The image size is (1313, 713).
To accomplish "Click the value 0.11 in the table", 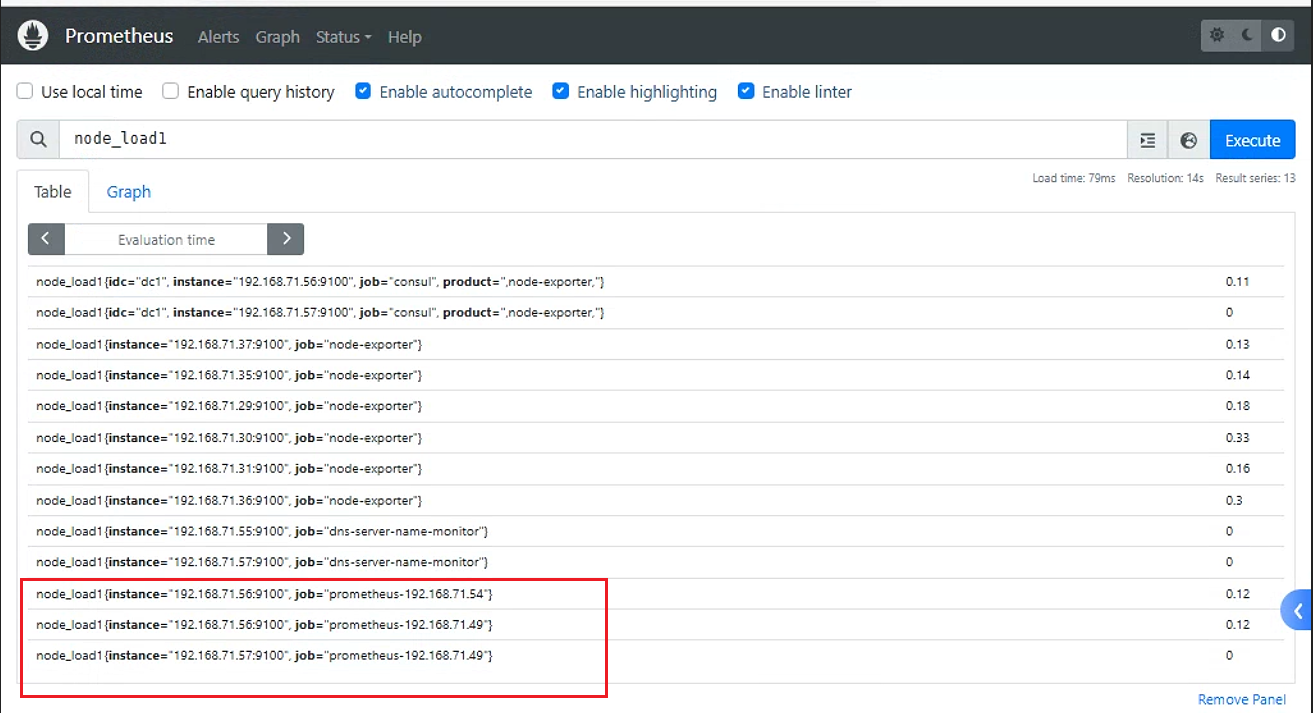I will 1237,282.
